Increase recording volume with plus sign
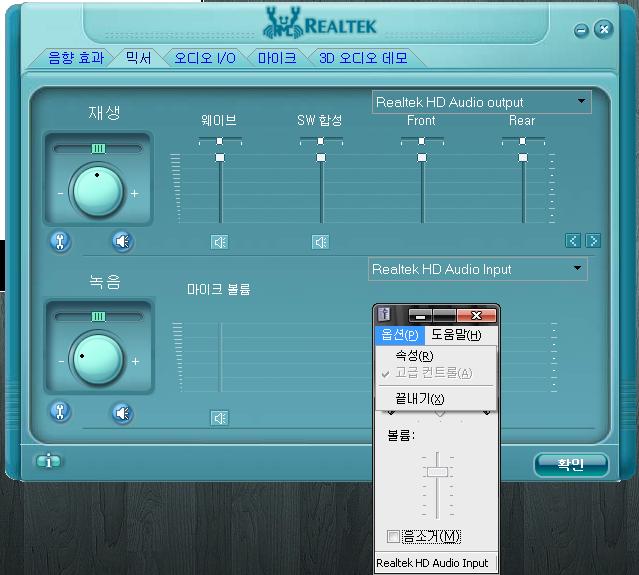Image resolution: width=639 pixels, height=575 pixels. [x=135, y=361]
